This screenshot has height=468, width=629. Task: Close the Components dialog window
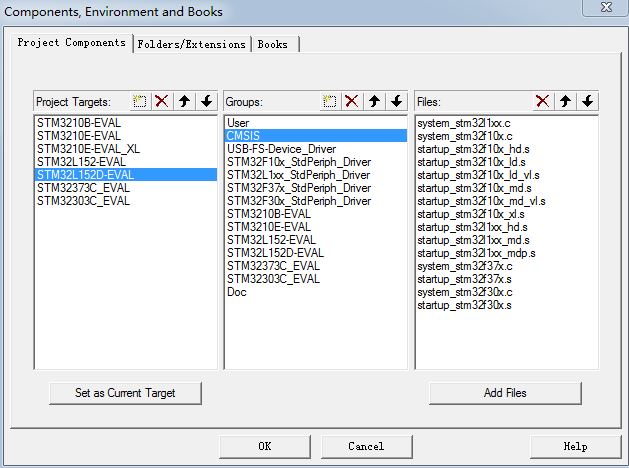pos(605,7)
